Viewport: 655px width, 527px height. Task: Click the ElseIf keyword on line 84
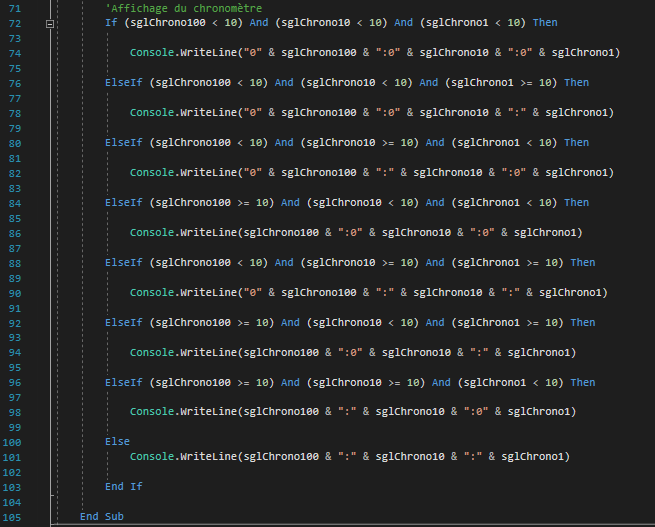[x=124, y=203]
